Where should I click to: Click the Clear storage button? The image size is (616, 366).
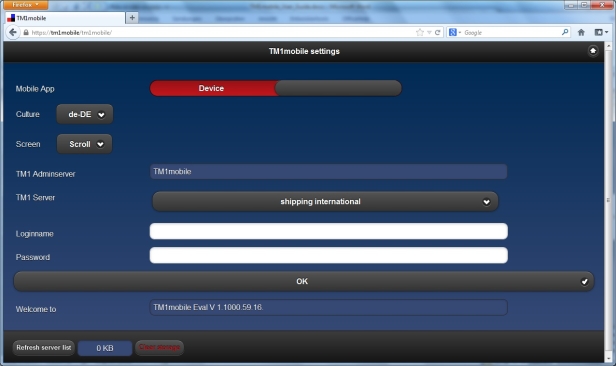pos(159,348)
